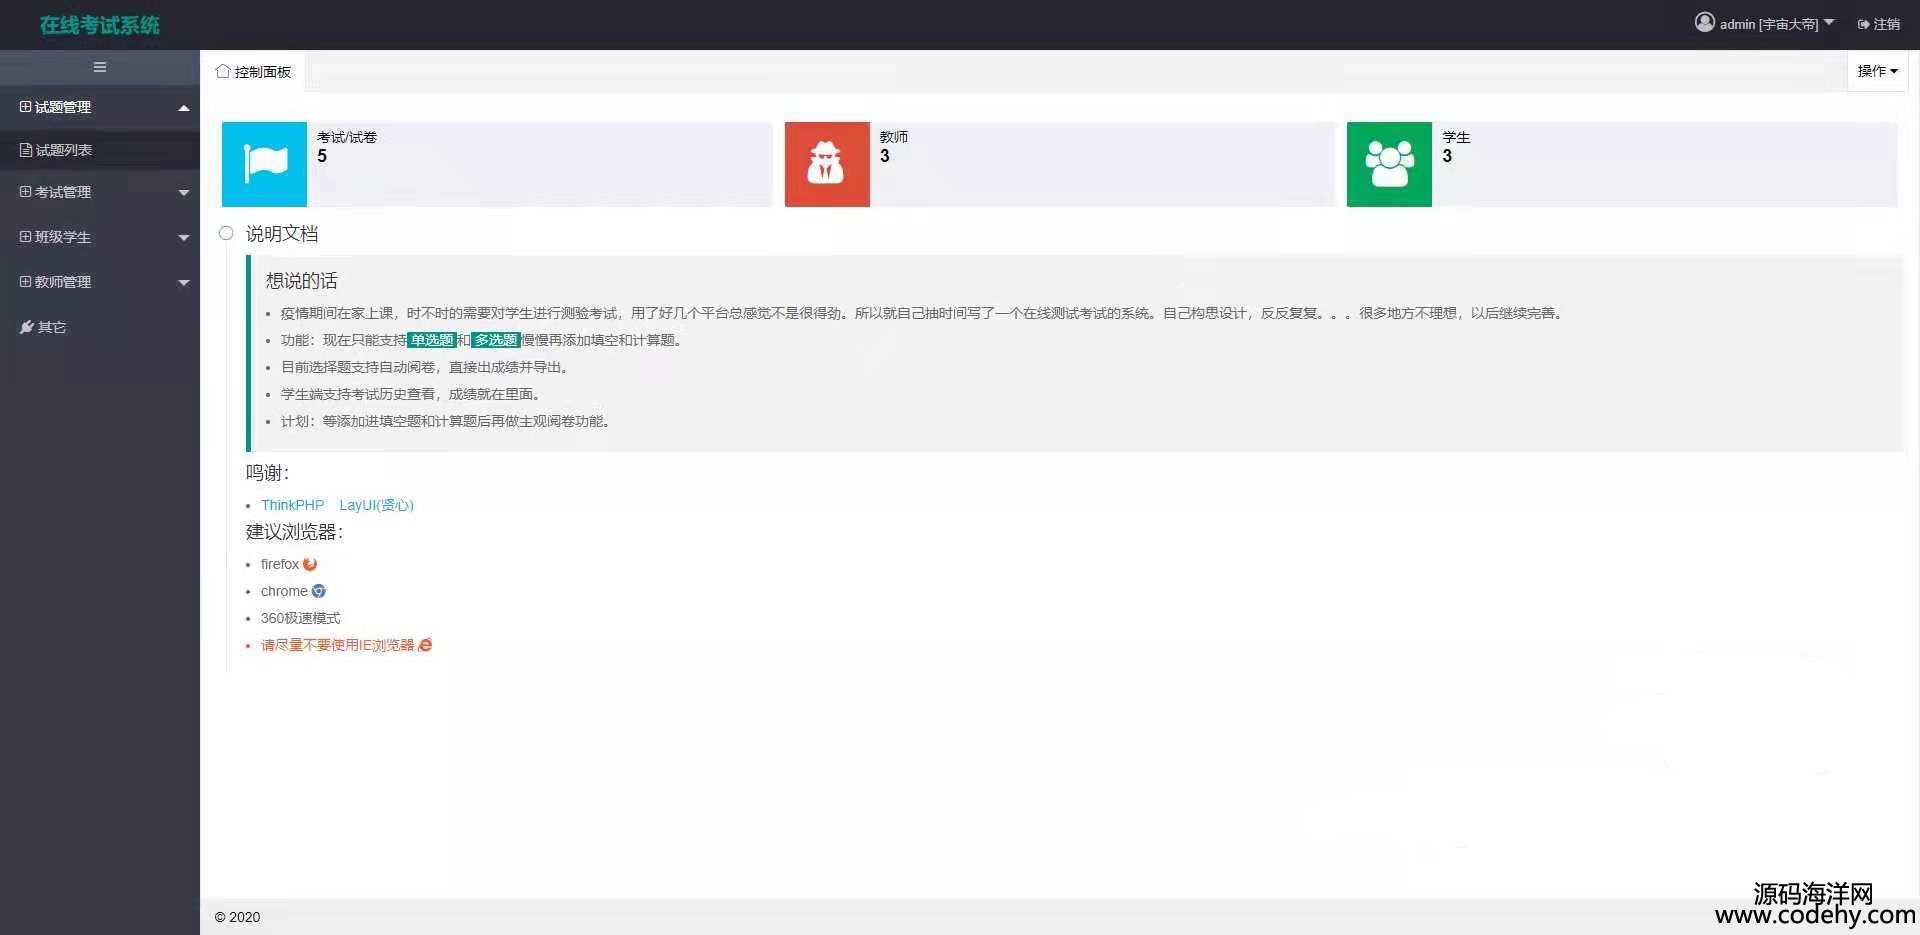Viewport: 1920px width, 935px height.
Task: Click the 注销 logout link
Action: (x=1878, y=24)
